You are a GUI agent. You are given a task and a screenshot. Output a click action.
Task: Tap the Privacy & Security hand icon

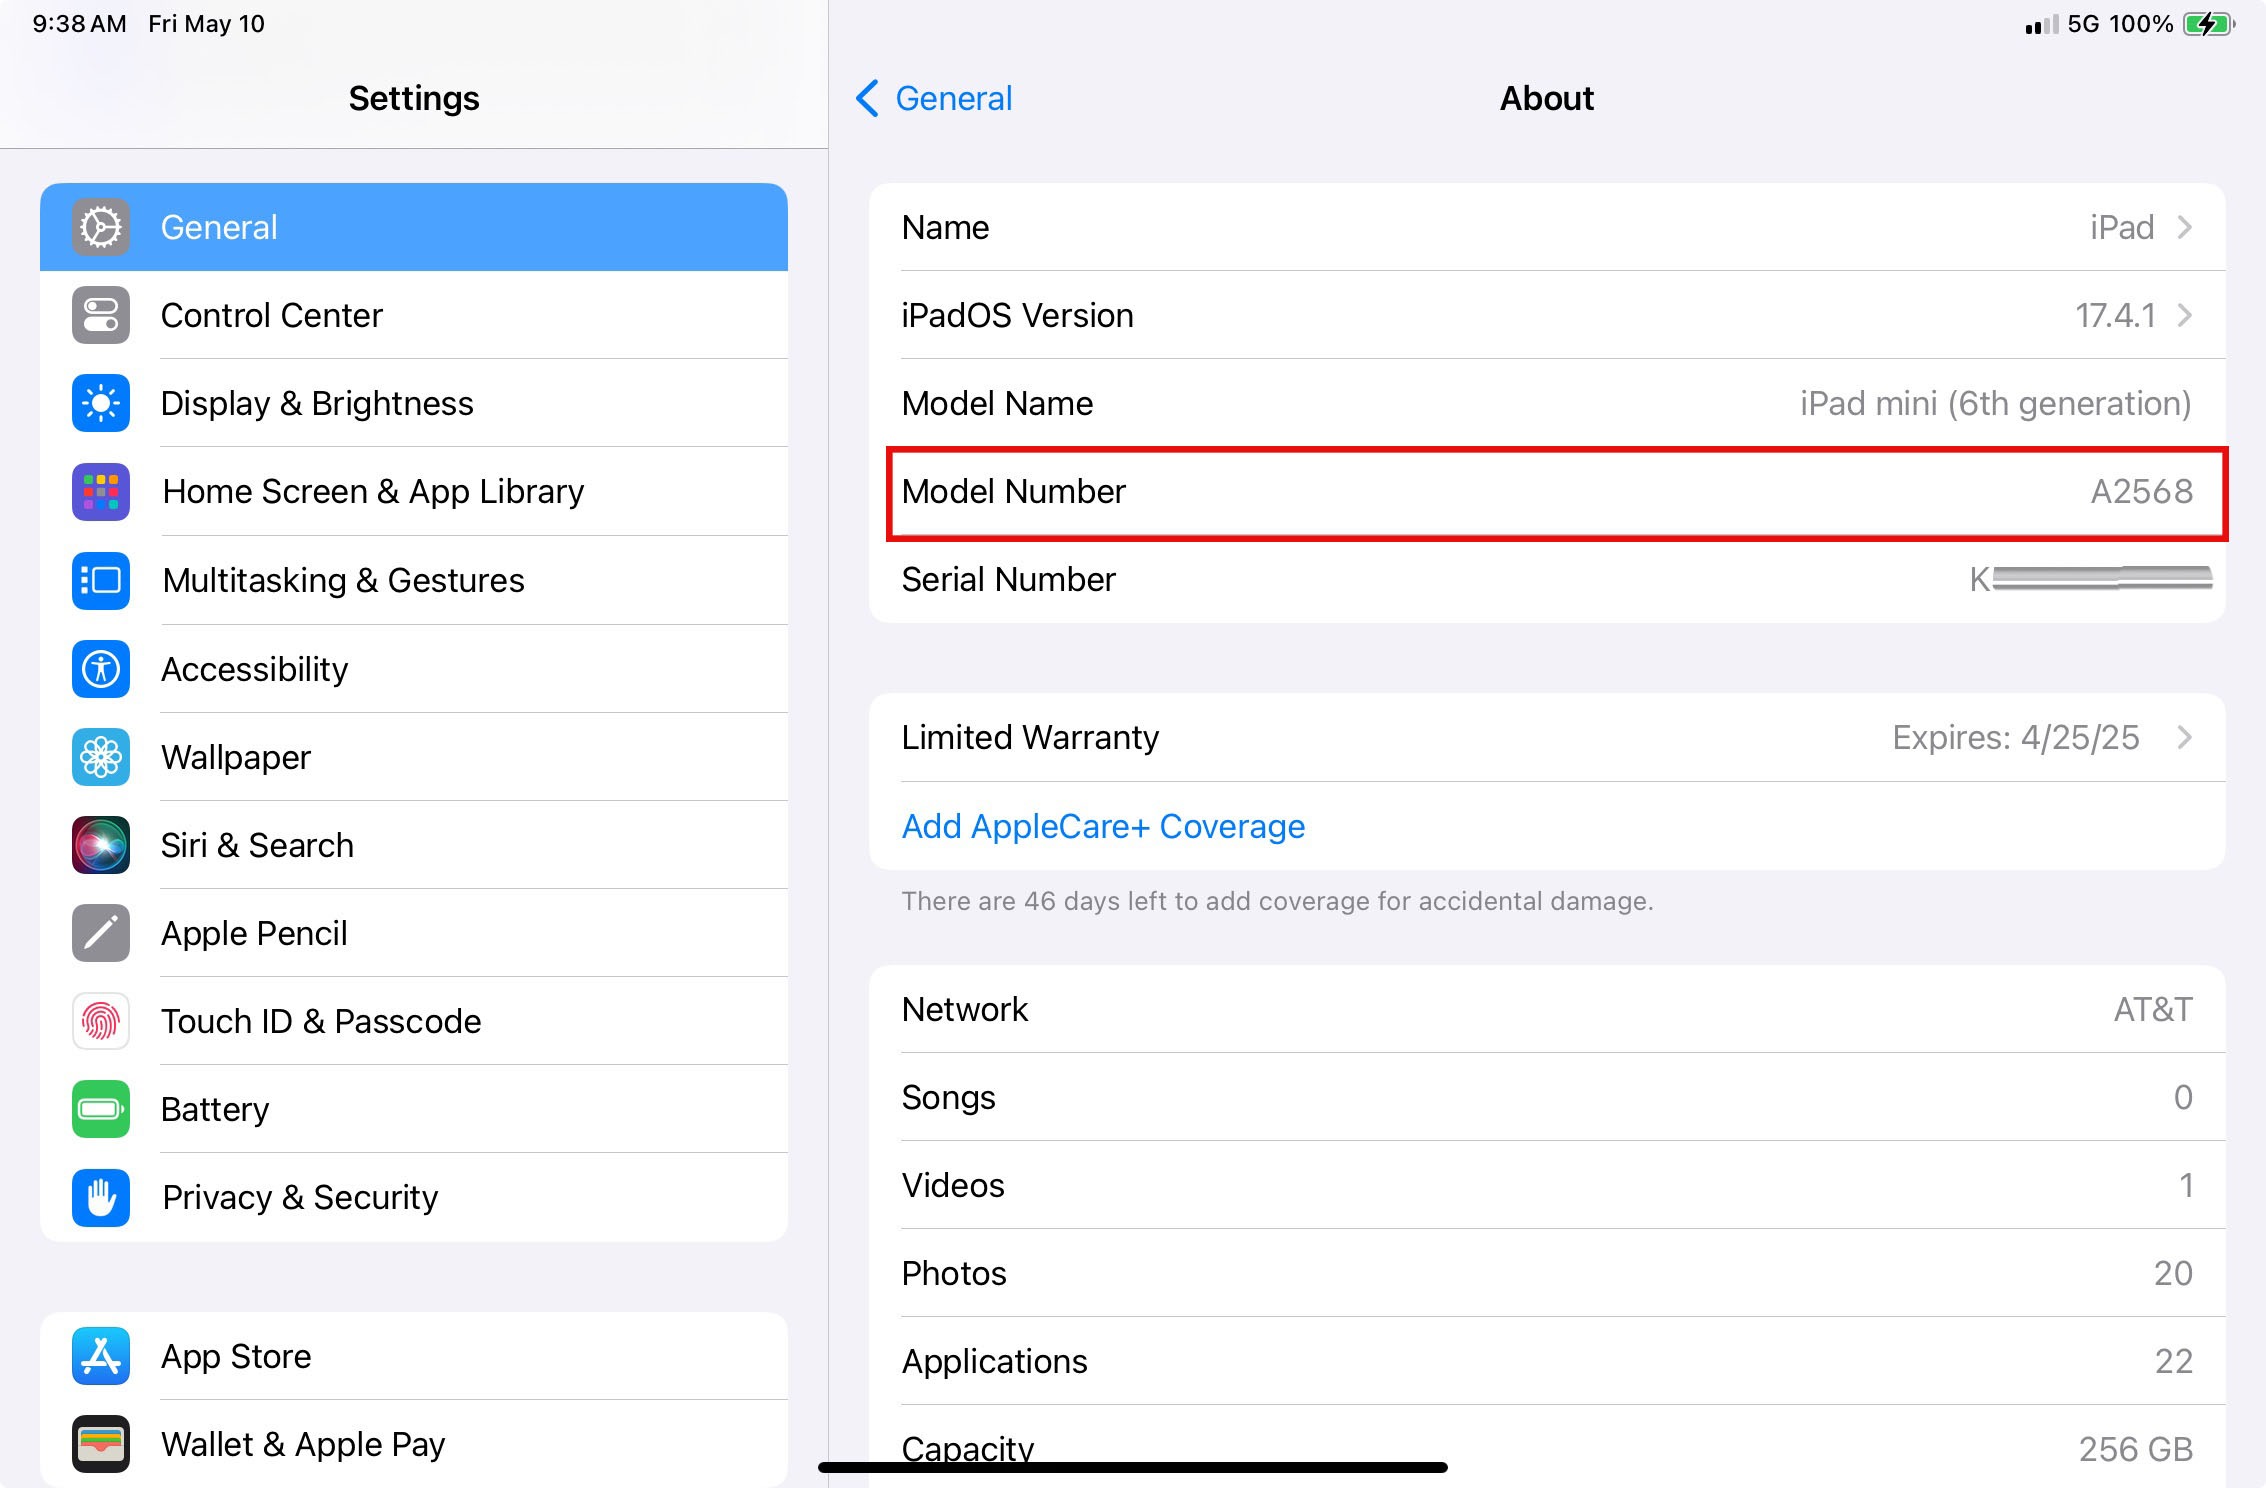pos(101,1197)
